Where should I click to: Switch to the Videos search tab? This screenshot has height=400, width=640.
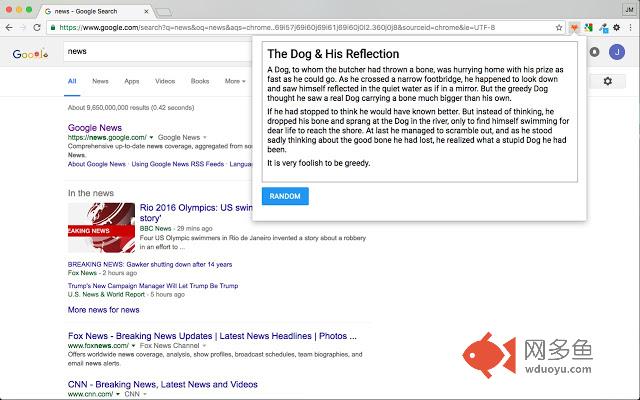click(x=165, y=81)
